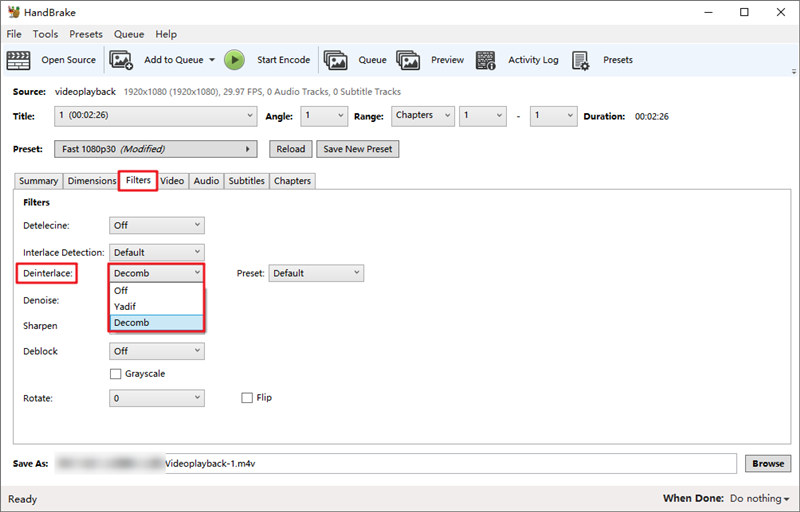Click the Reload button
800x512 pixels.
tap(291, 149)
